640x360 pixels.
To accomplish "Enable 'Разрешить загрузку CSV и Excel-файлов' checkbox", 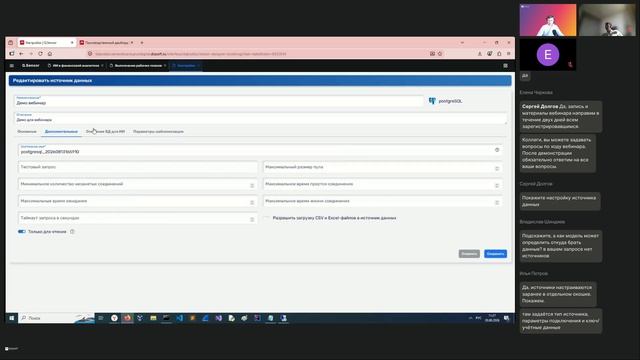I will 267,218.
